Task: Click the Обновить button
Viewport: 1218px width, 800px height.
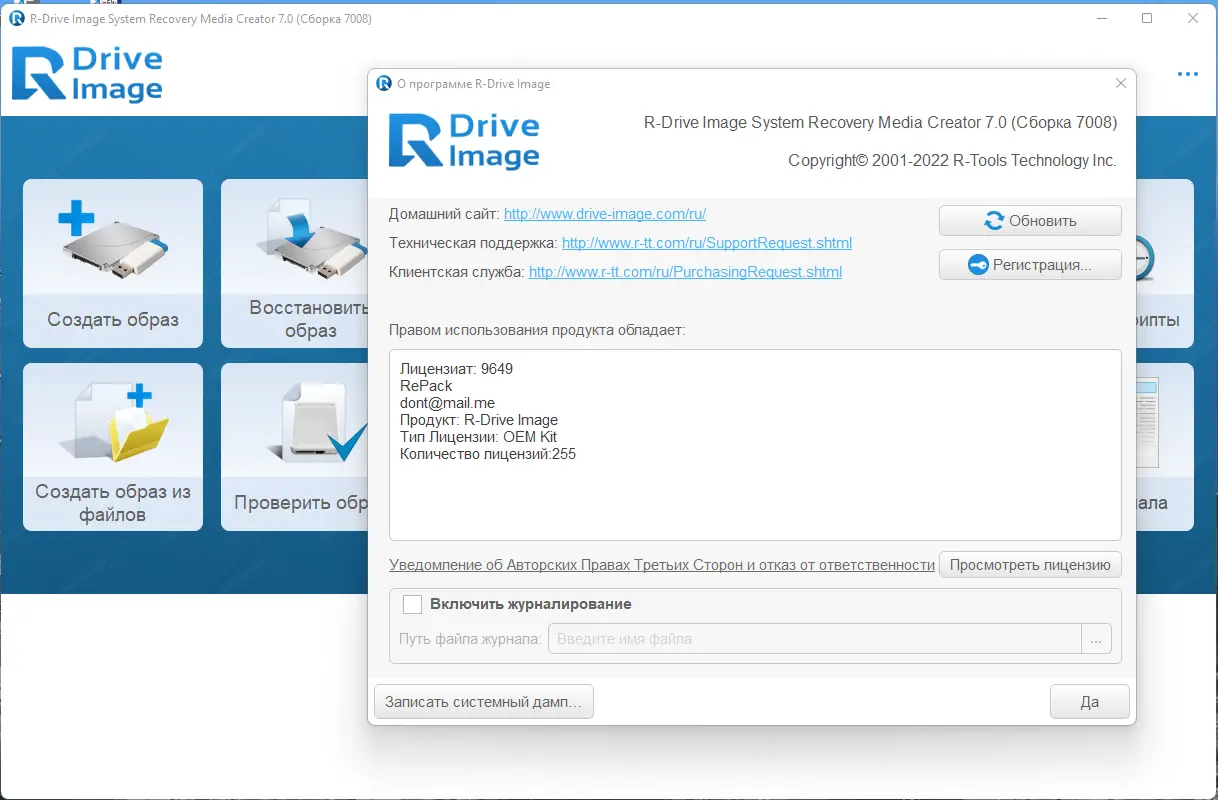Action: [1030, 221]
